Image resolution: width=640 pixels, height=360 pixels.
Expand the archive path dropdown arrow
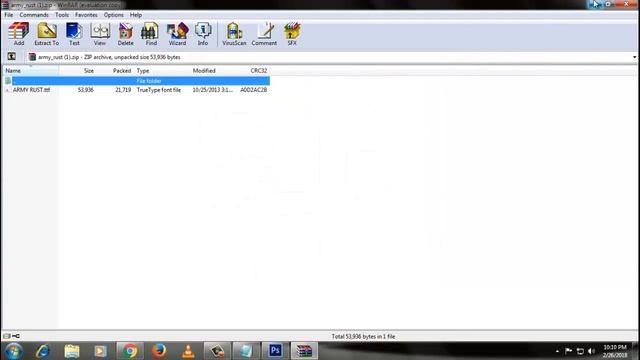[634, 57]
